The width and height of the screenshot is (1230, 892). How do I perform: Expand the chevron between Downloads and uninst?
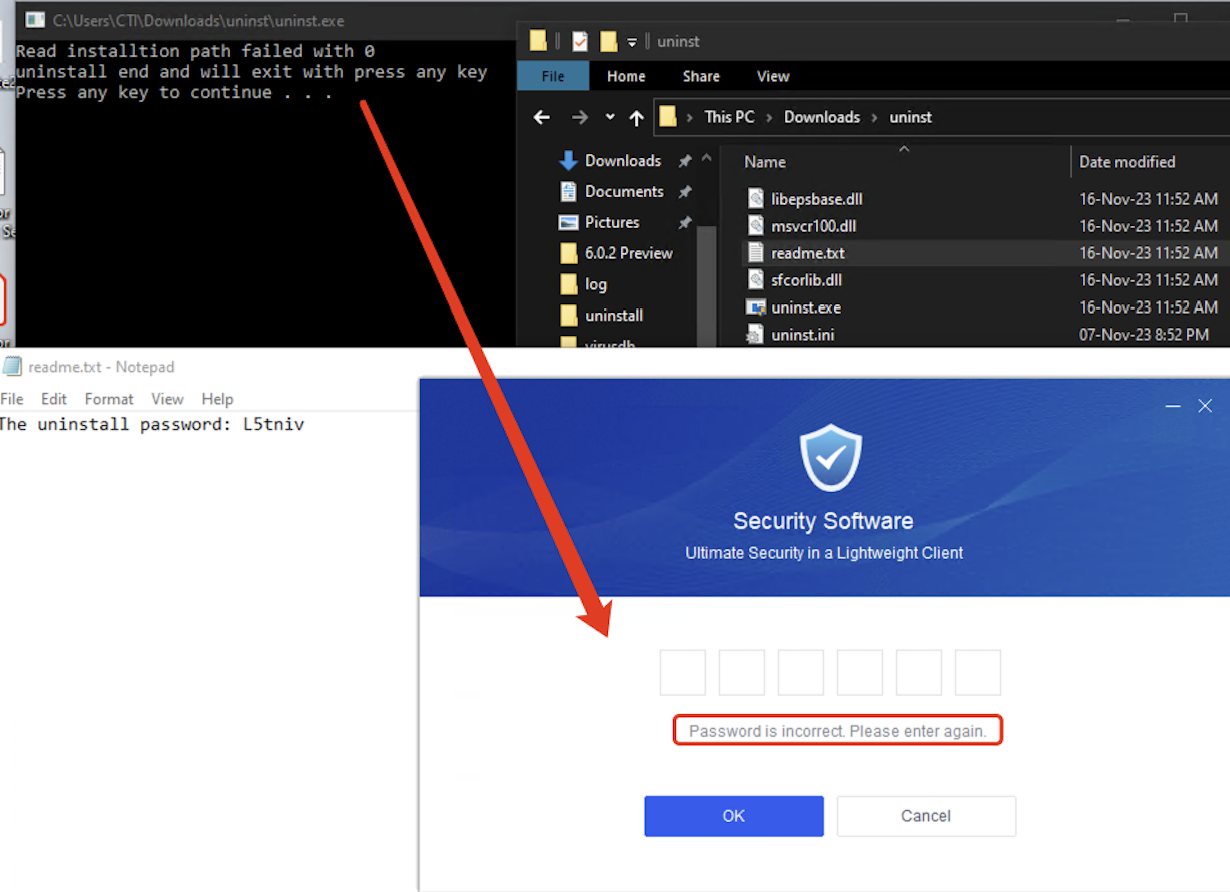875,117
